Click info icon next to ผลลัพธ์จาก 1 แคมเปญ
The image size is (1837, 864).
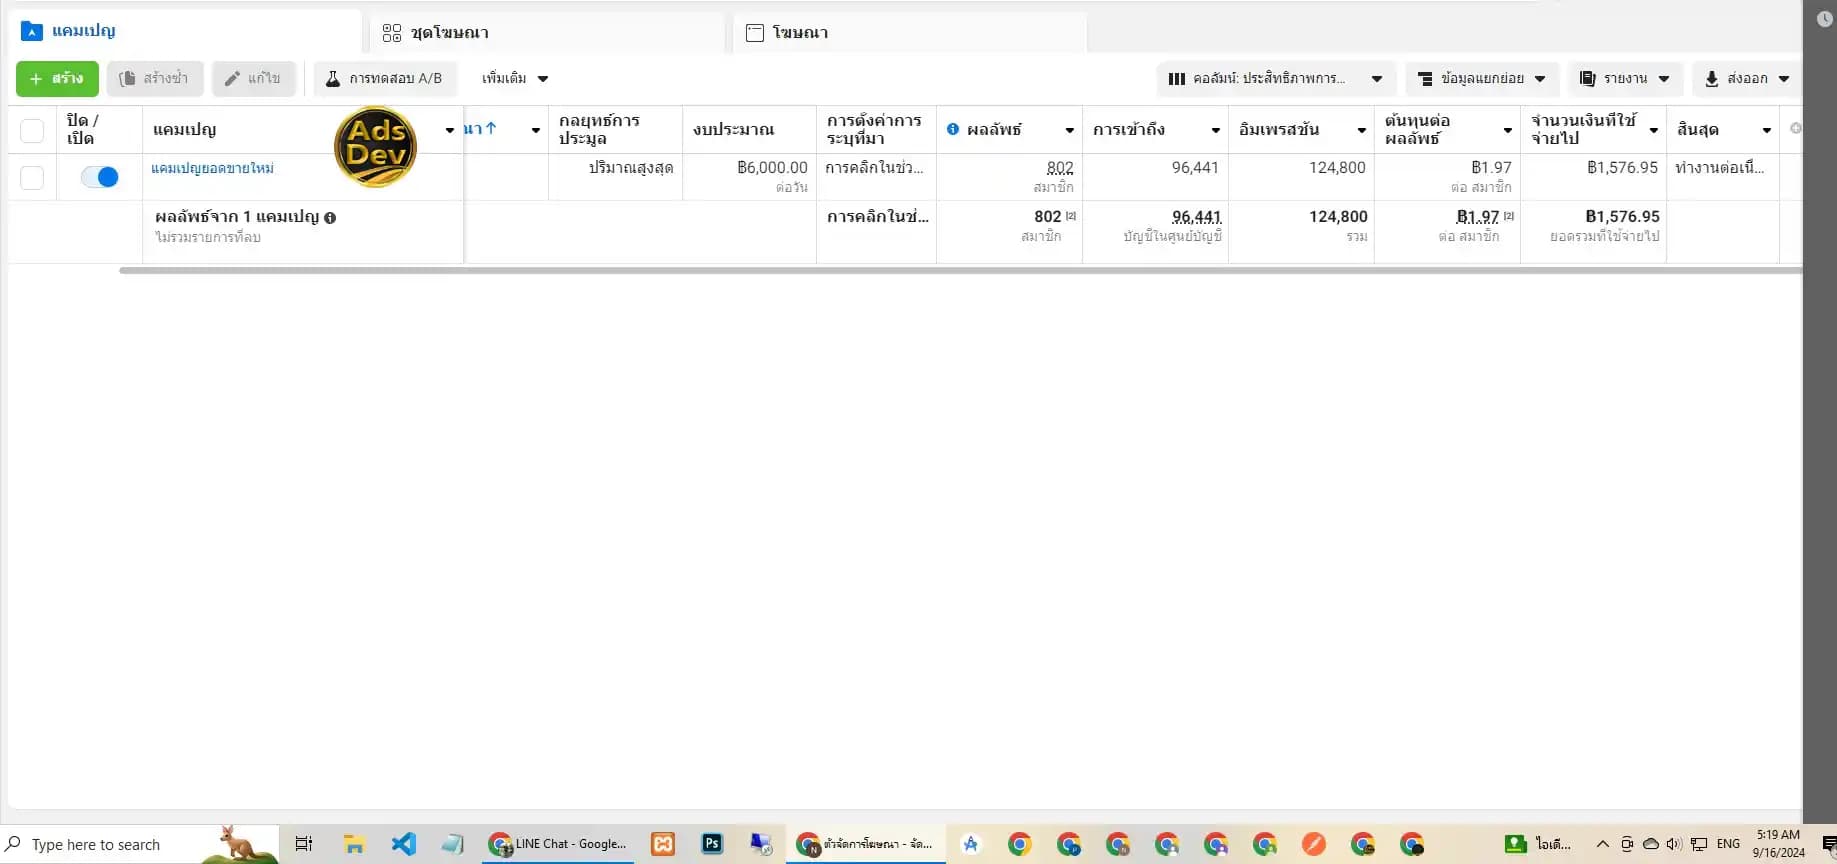330,217
